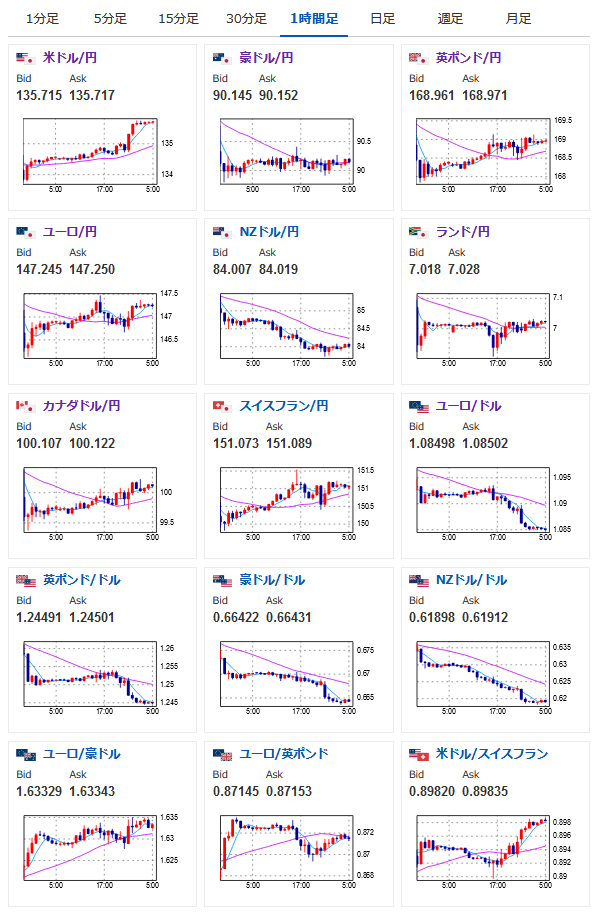Image resolution: width=599 pixels, height=913 pixels.
Task: Click the EU/US flag icon beside ユーロ/ドル
Action: [x=419, y=406]
